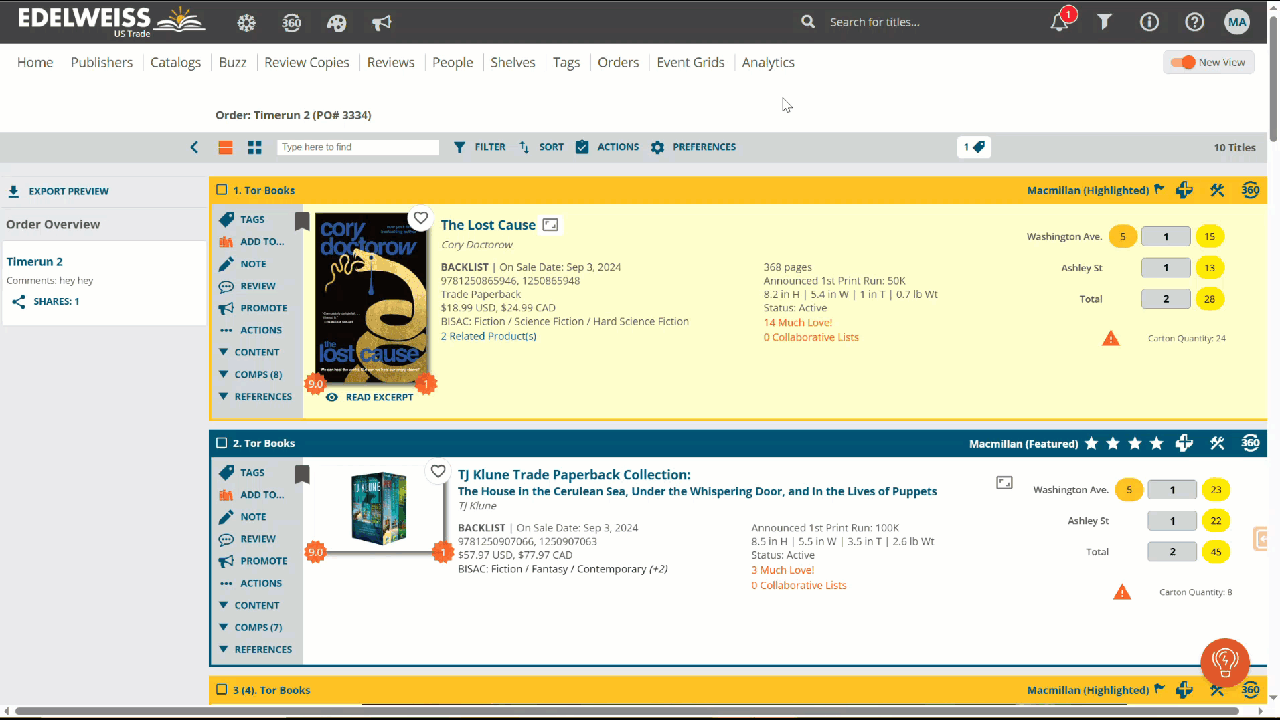This screenshot has width=1280, height=720.
Task: Open the lightbulb help bubble
Action: tap(1225, 662)
